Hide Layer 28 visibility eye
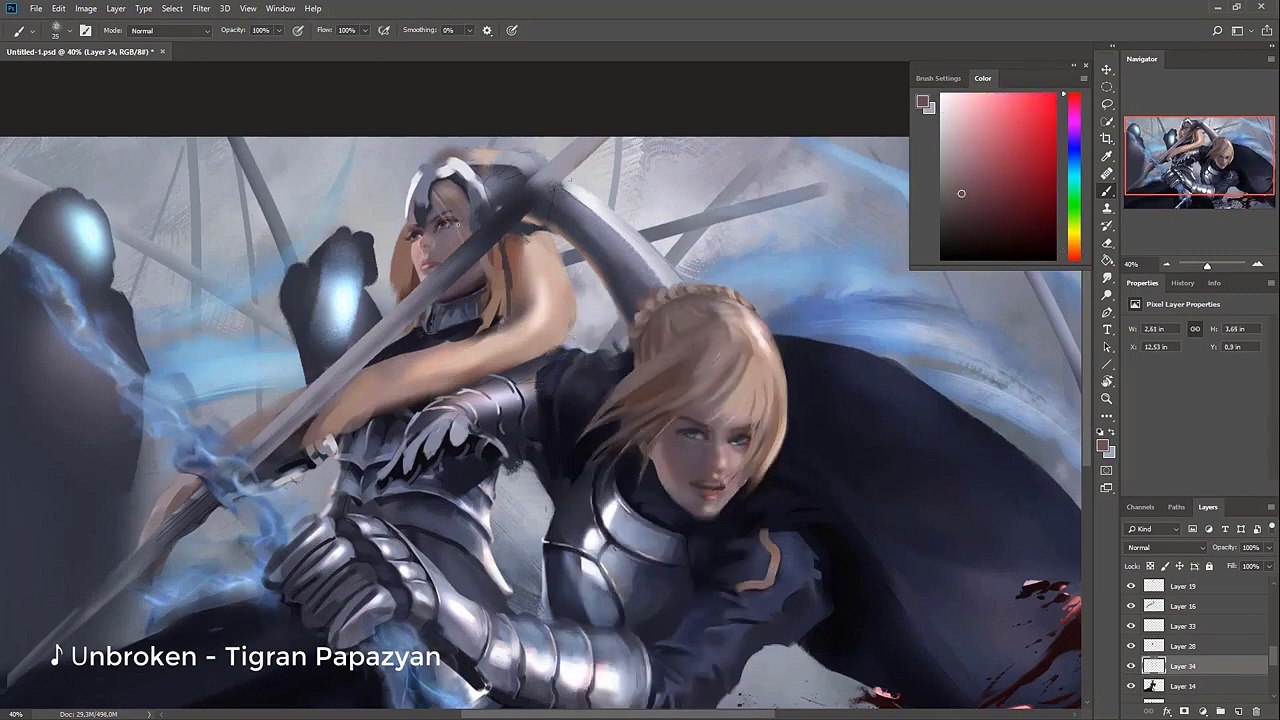Viewport: 1280px width, 720px height. [x=1131, y=646]
